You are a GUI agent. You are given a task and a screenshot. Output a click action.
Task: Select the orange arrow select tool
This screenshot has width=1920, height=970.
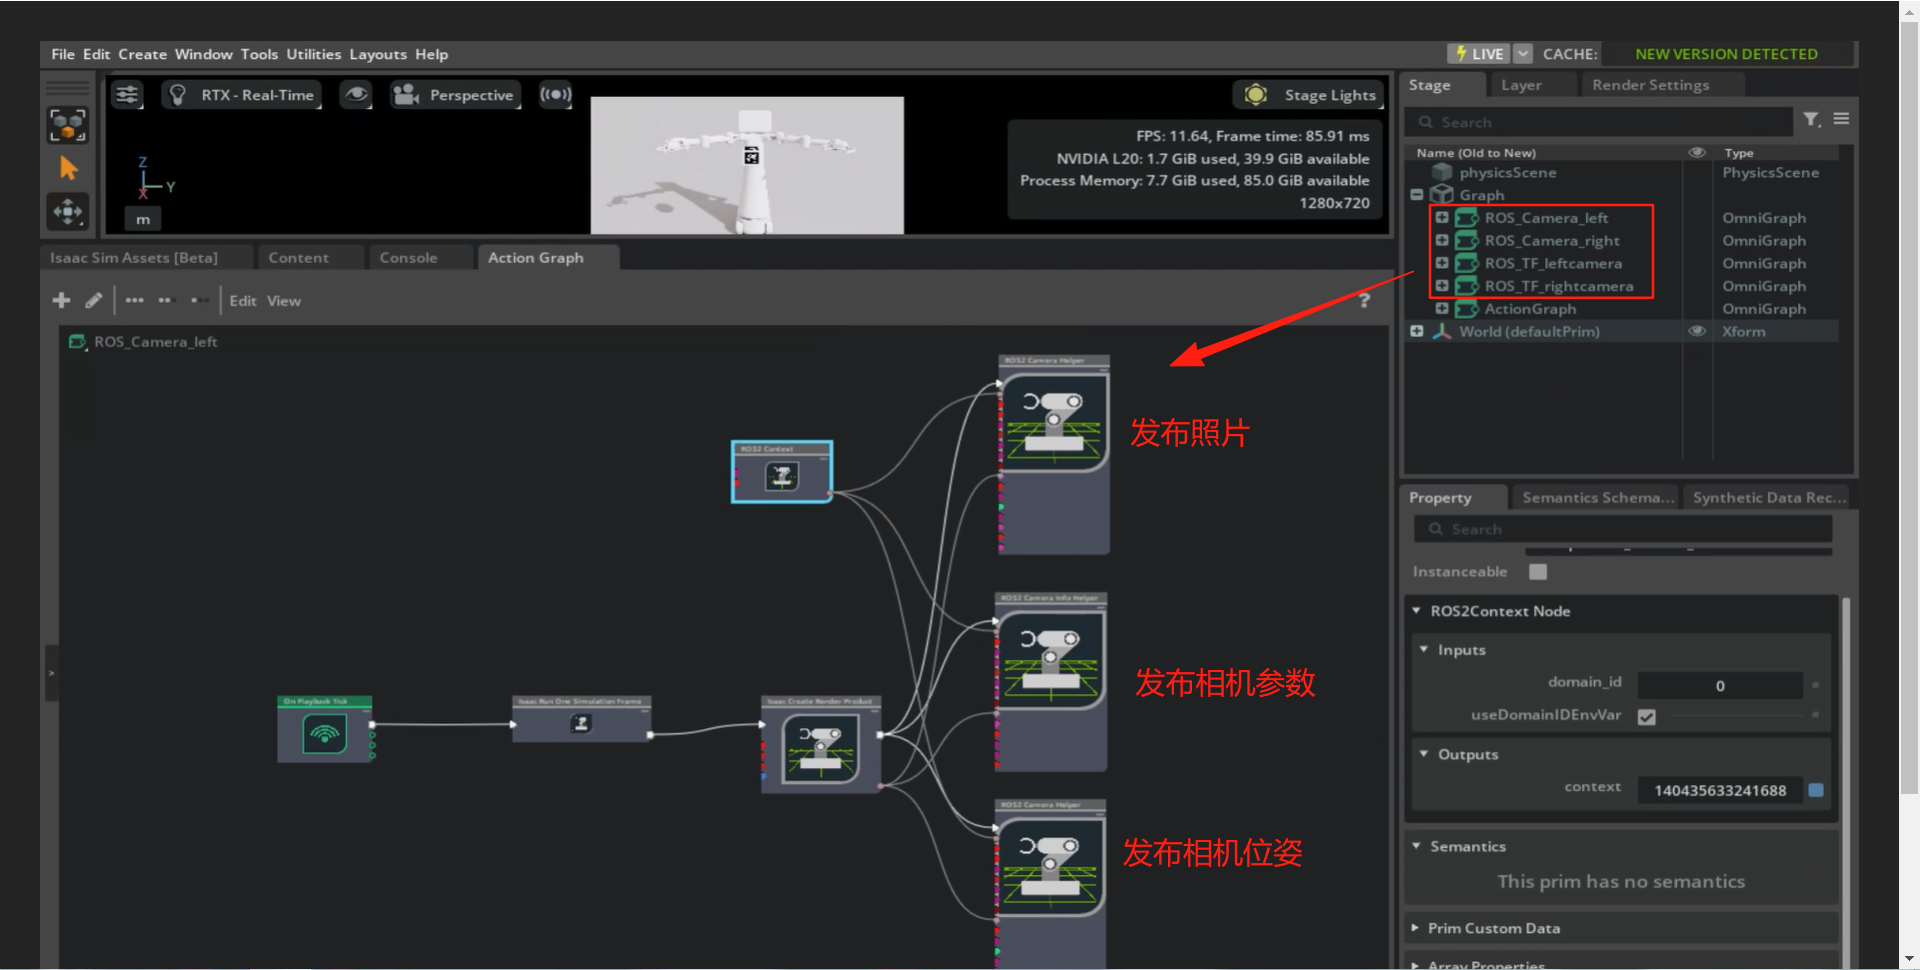68,168
